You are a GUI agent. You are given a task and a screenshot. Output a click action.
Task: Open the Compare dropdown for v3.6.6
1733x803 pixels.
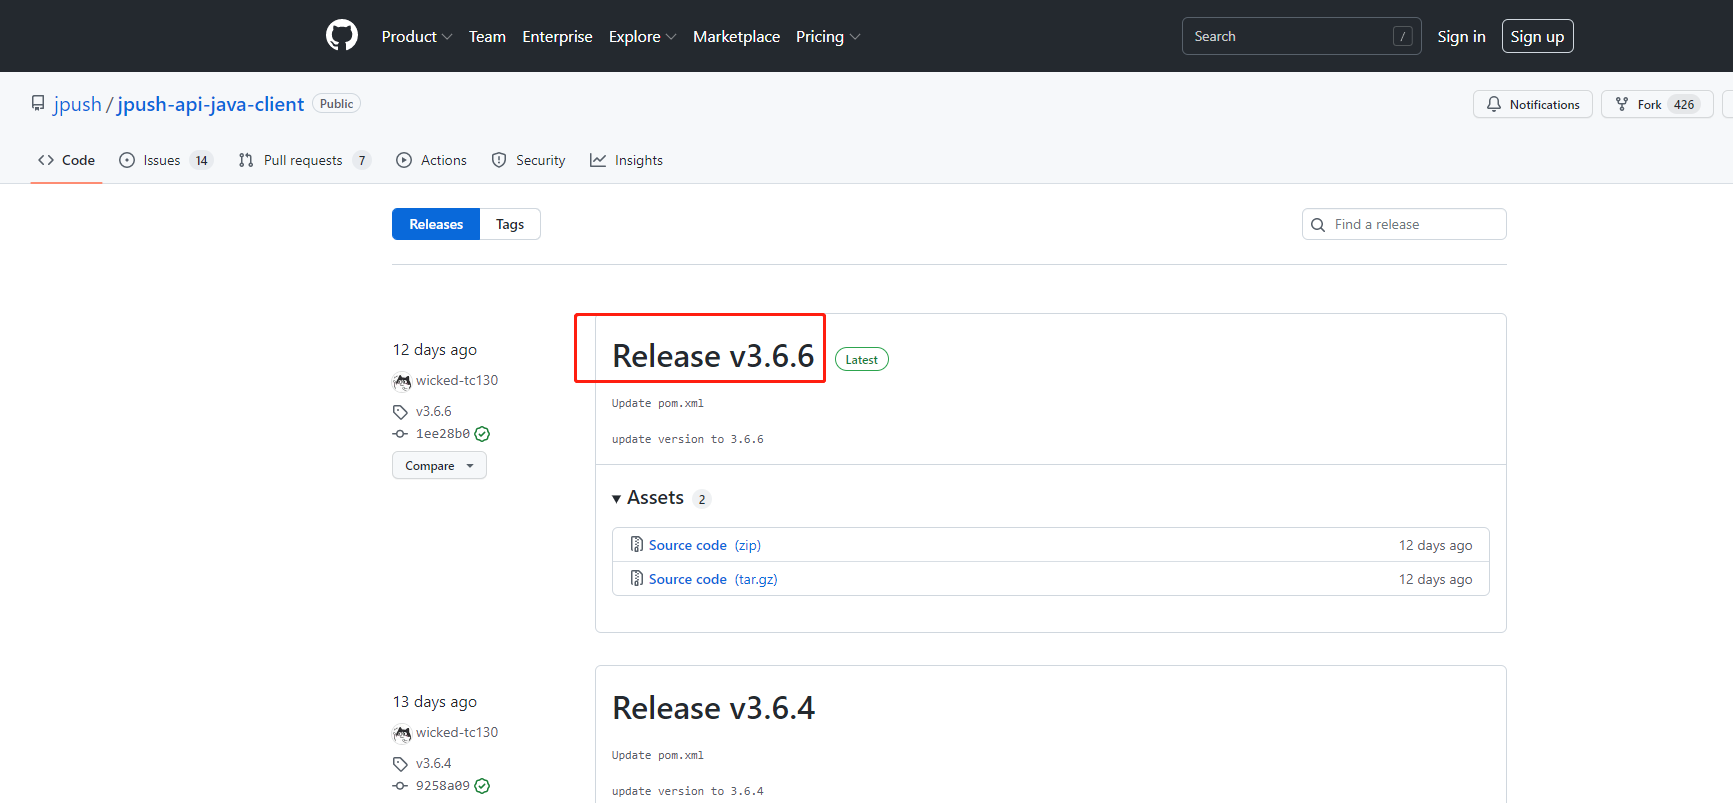439,466
